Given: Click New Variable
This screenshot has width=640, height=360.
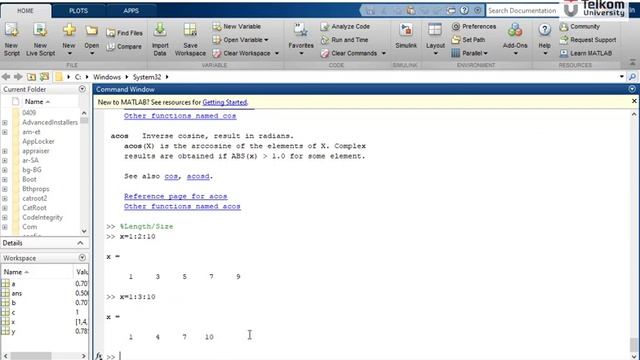Looking at the screenshot, I should [x=236, y=27].
